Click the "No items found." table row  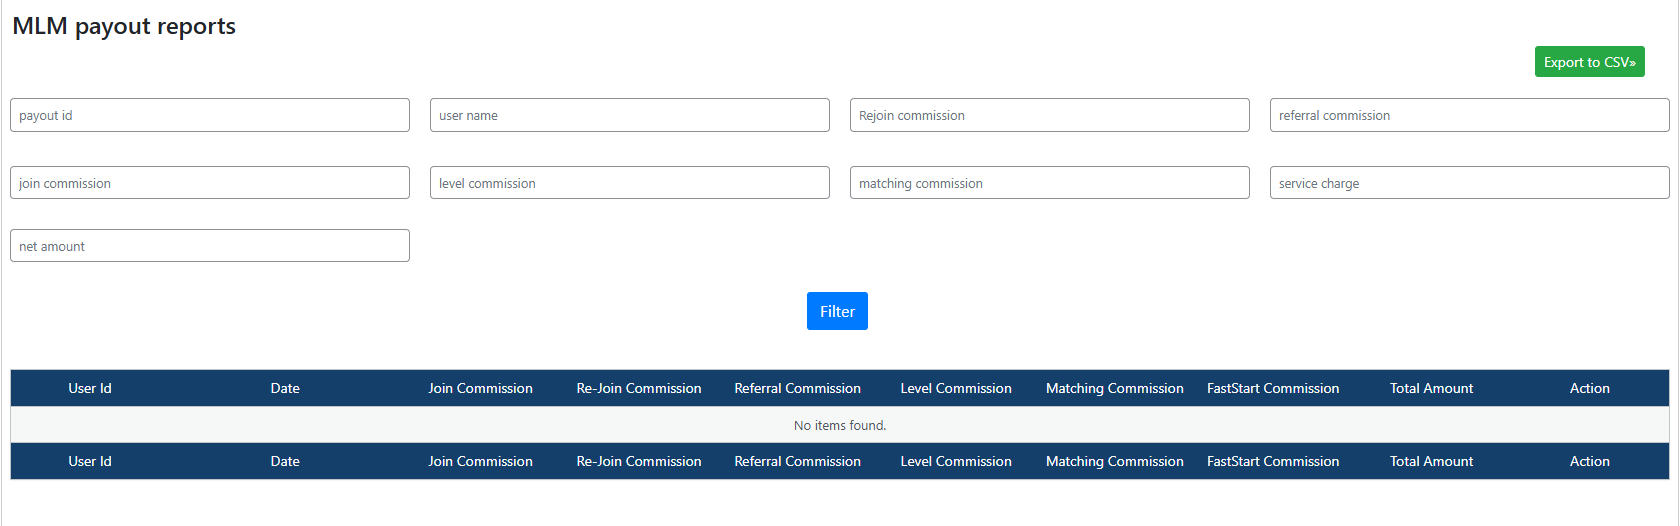click(840, 425)
